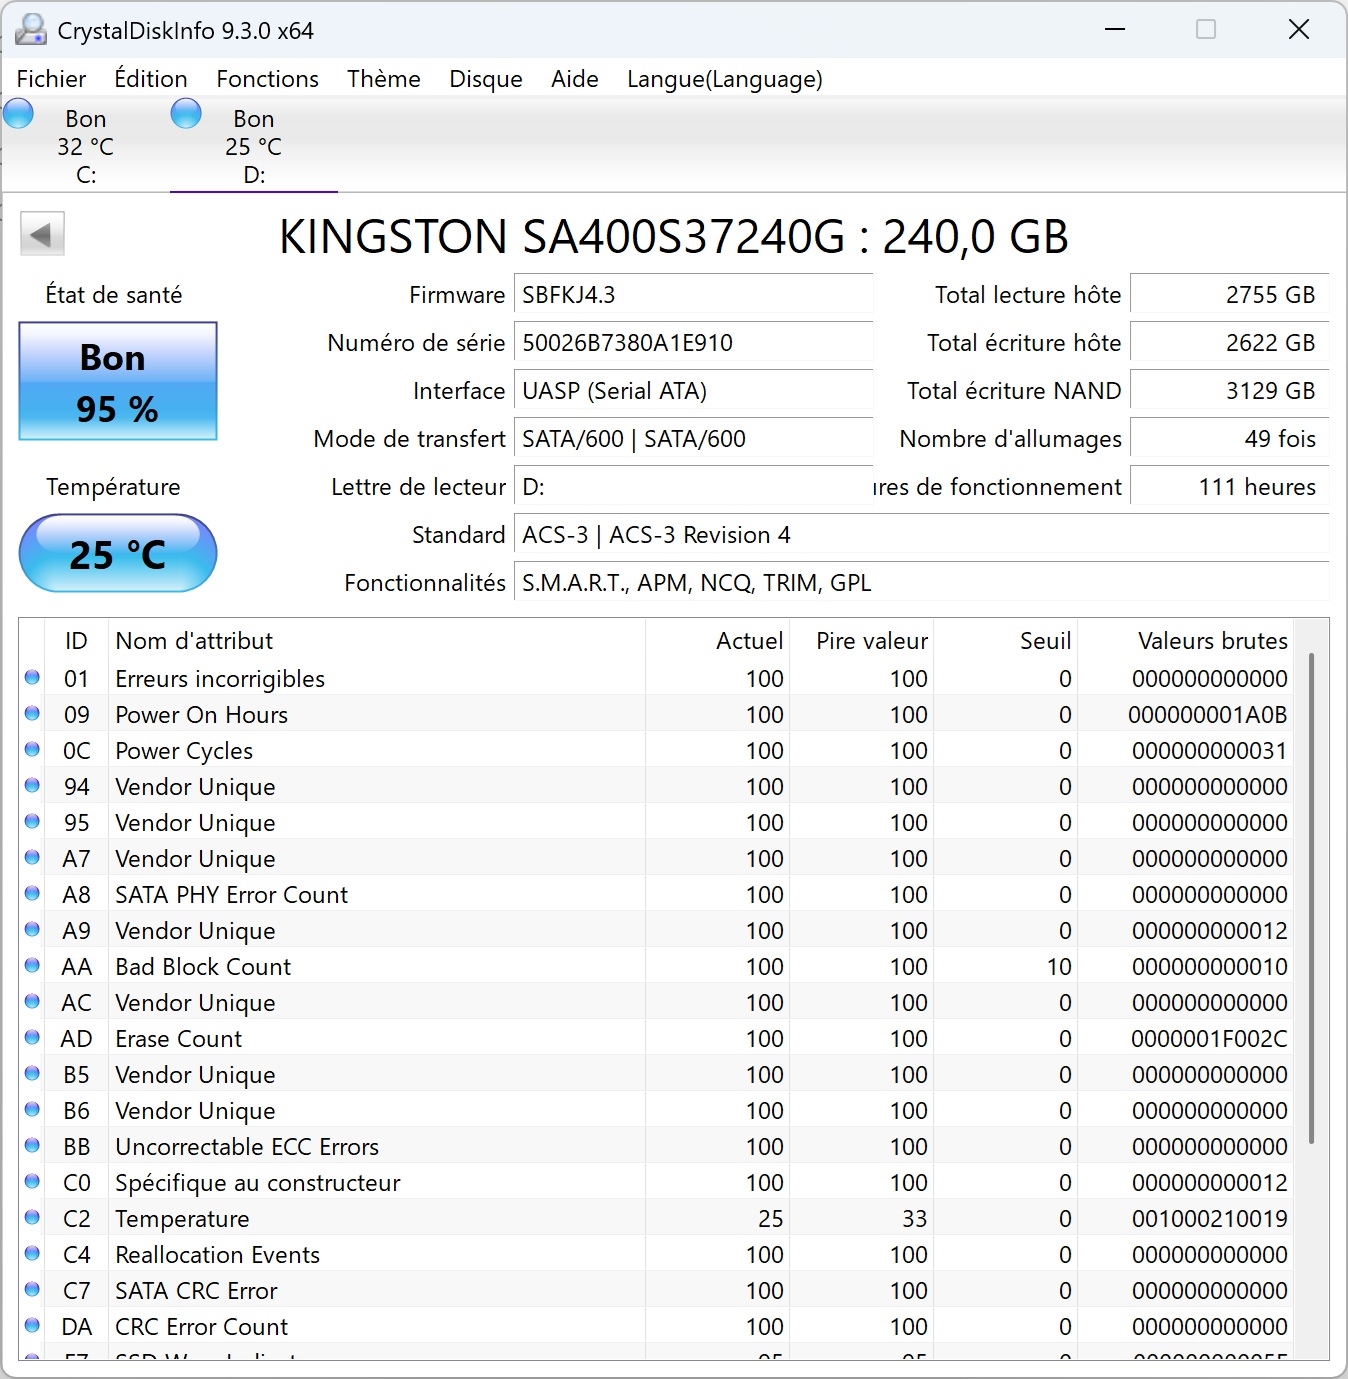1348x1379 pixels.
Task: Click the Seuil column header
Action: click(x=1005, y=641)
